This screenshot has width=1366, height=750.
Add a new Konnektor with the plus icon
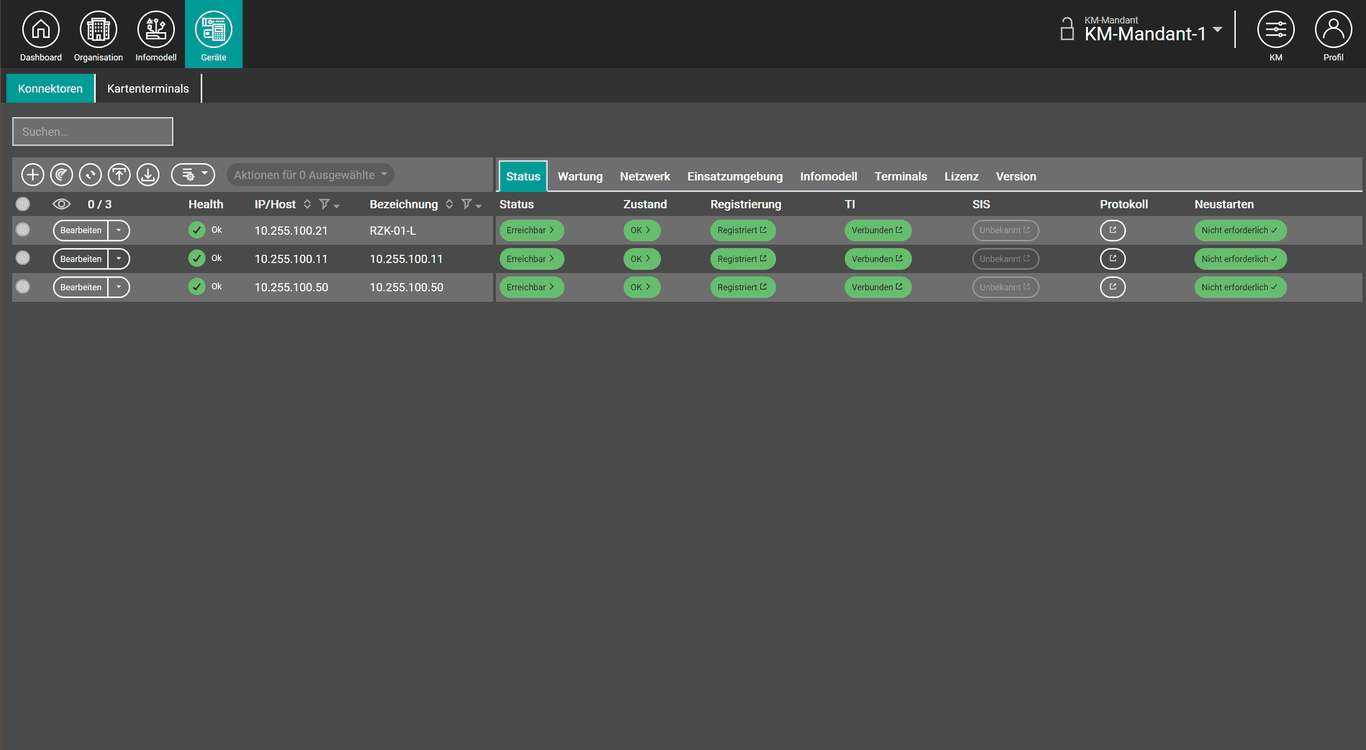tap(32, 174)
